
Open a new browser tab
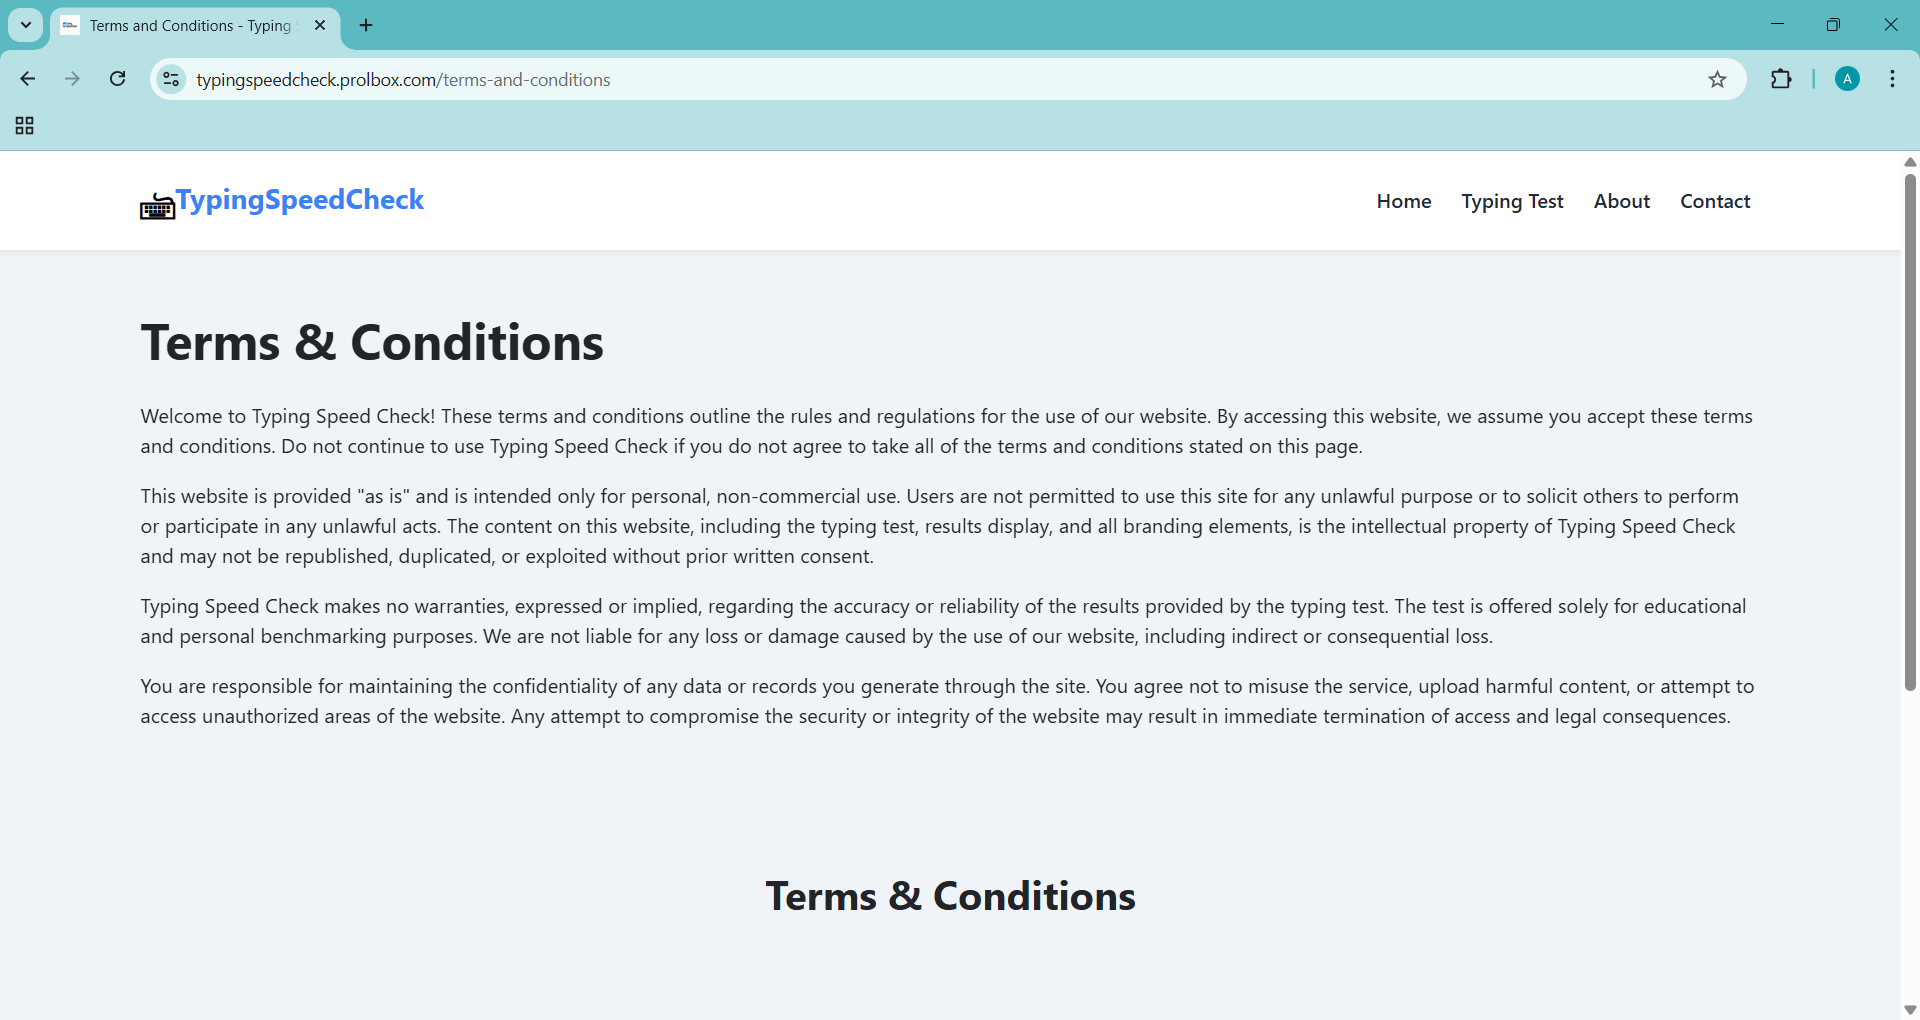(x=366, y=25)
